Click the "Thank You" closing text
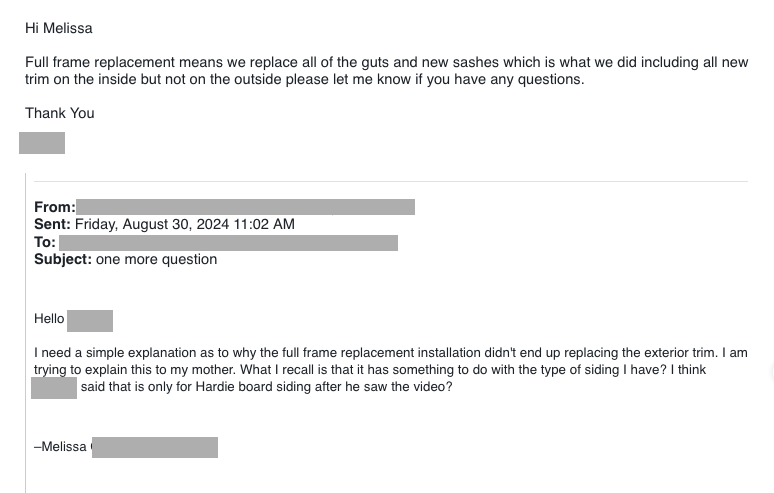The image size is (774, 493). [x=60, y=113]
